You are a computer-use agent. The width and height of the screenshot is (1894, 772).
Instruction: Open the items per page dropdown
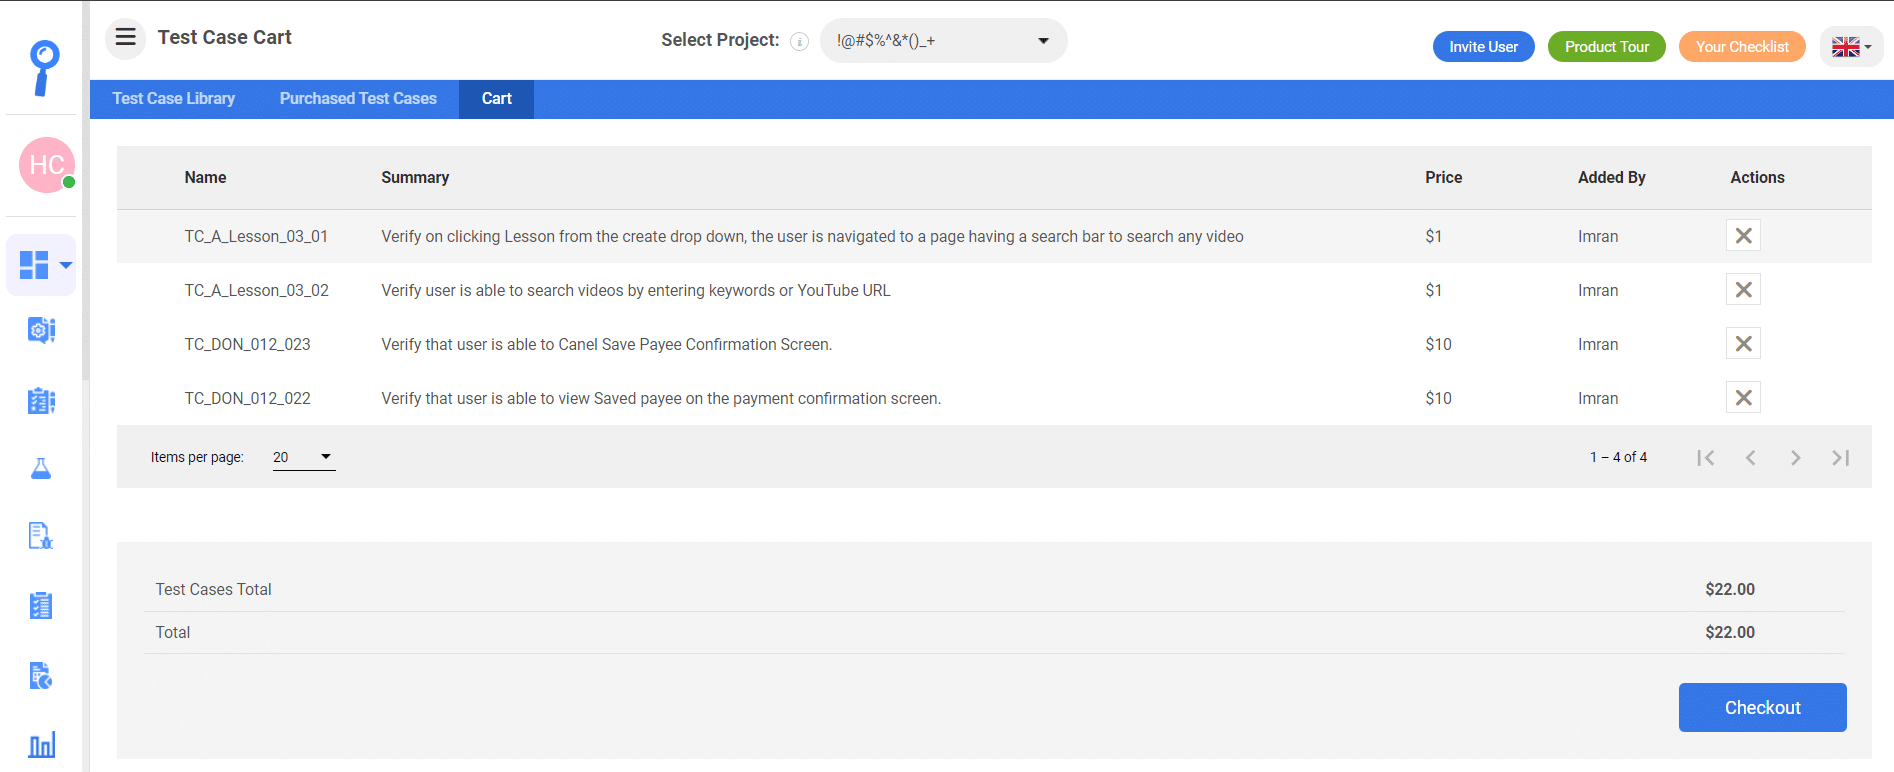(304, 457)
